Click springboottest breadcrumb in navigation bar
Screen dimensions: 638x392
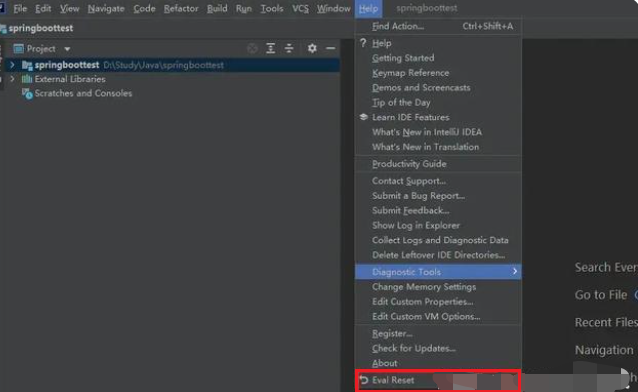pos(41,28)
